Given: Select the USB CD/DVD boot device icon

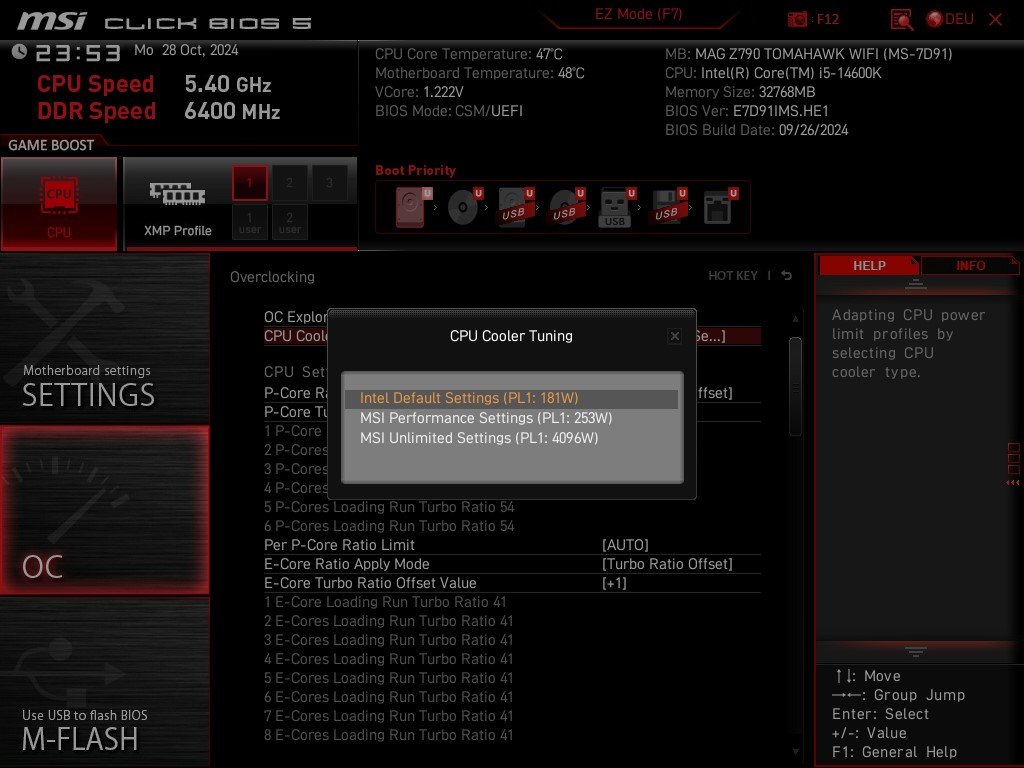Looking at the screenshot, I should [566, 207].
